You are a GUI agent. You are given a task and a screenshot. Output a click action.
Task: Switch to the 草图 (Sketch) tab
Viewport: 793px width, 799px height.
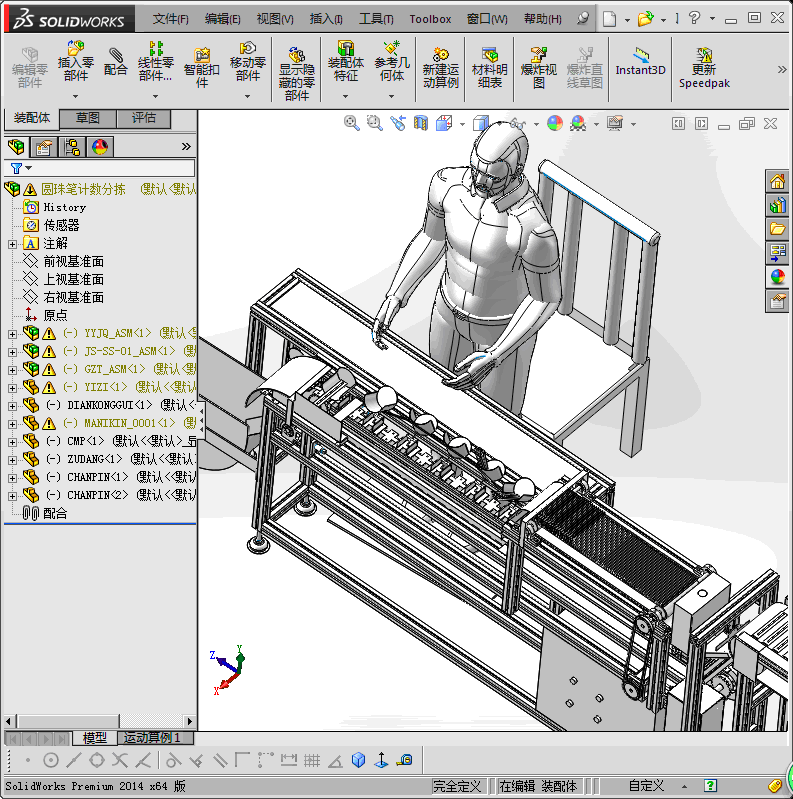point(88,118)
